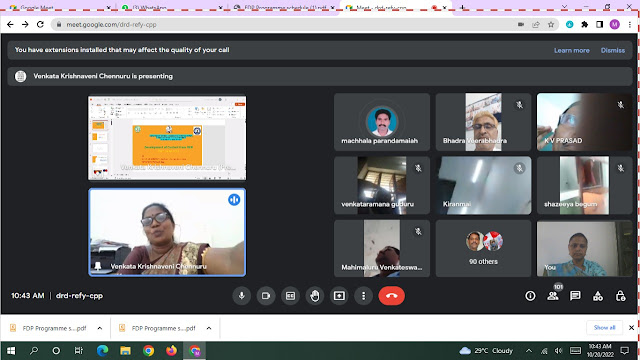Viewport: 640px width, 360px height.
Task: Open the chat with everyone icon
Action: [x=575, y=296]
